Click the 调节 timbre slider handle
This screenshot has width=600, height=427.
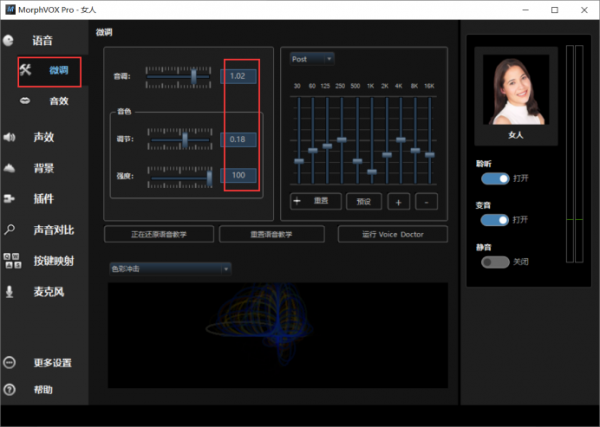185,140
